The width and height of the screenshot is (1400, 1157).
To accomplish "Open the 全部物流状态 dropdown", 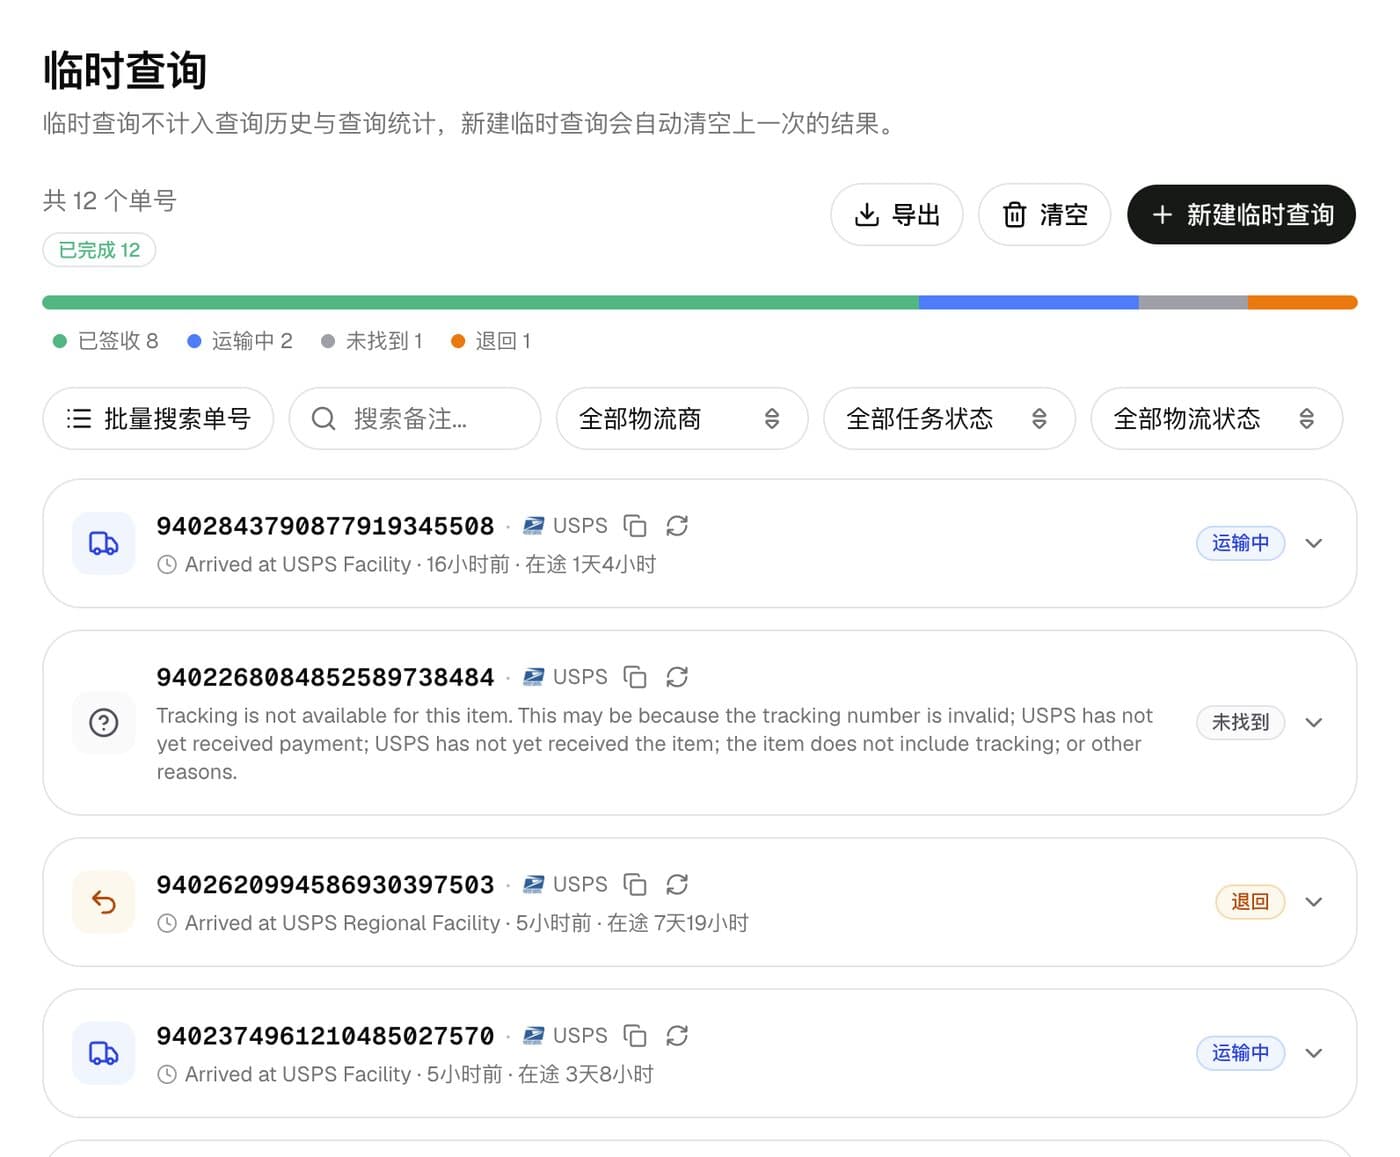I will (1216, 418).
